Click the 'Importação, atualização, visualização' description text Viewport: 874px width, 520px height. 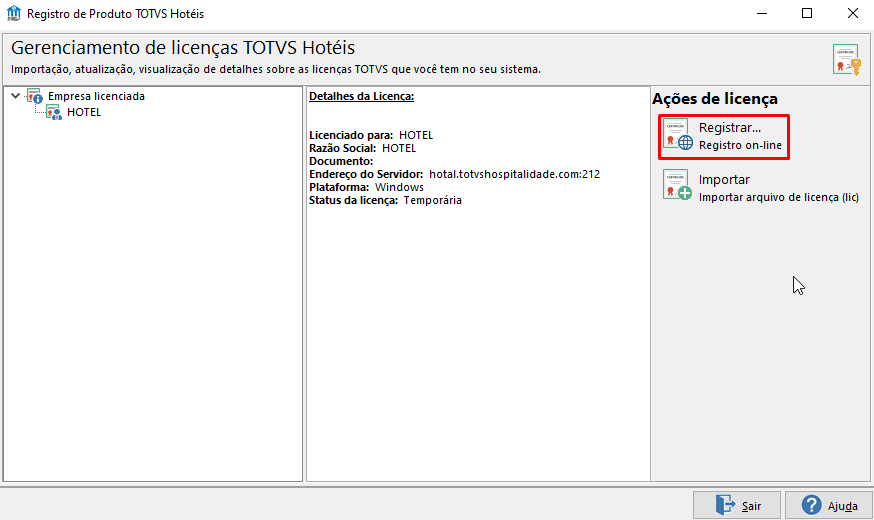[276, 70]
